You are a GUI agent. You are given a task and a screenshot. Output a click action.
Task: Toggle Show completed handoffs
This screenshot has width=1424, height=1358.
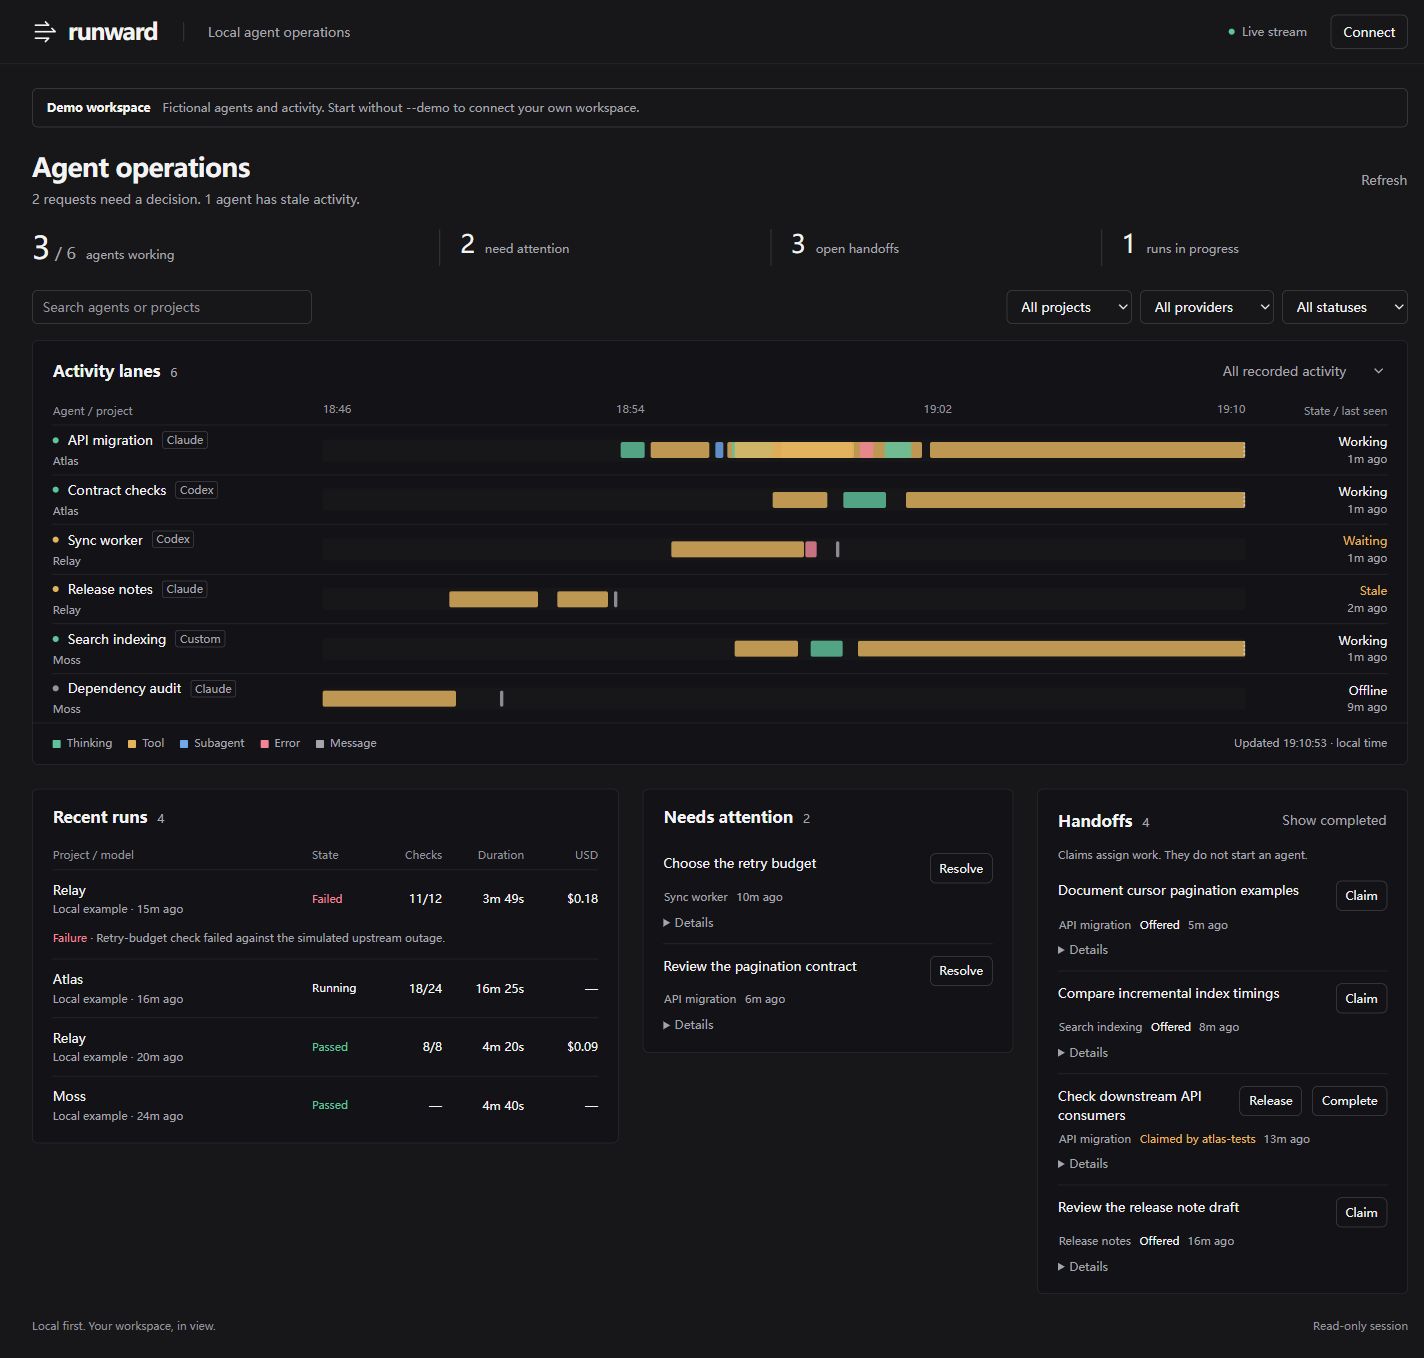point(1334,820)
